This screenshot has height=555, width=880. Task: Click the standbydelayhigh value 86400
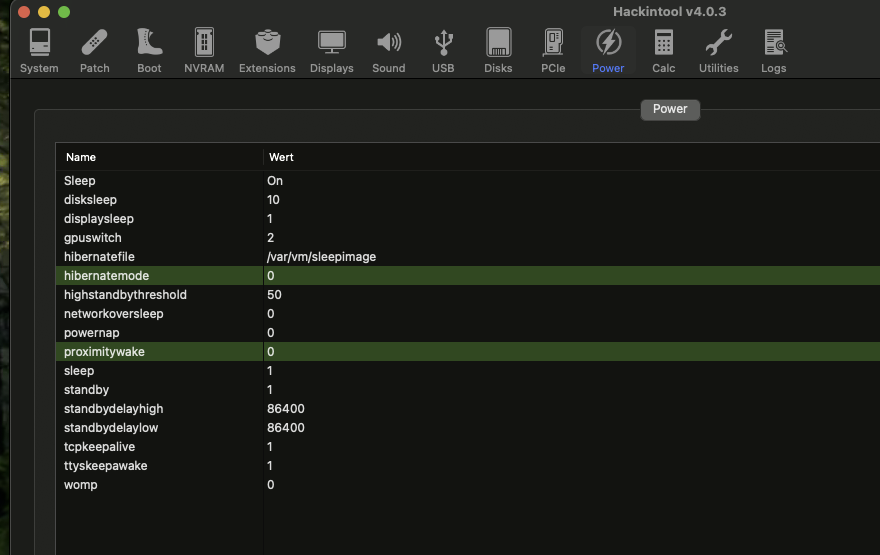click(x=286, y=409)
